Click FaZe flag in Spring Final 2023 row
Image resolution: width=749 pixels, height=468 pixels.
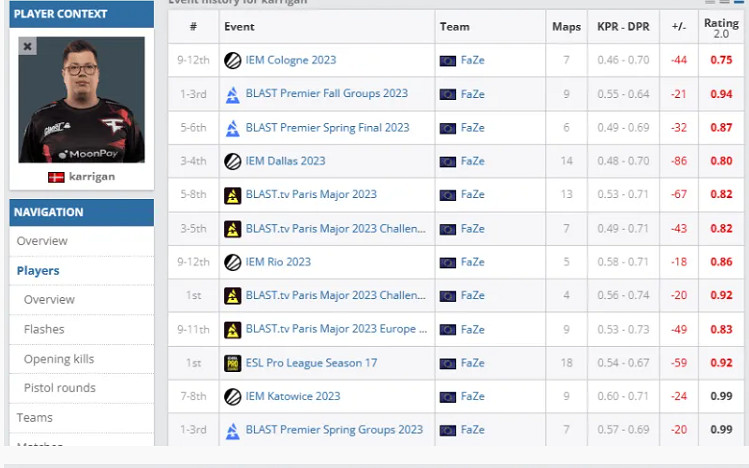[448, 128]
